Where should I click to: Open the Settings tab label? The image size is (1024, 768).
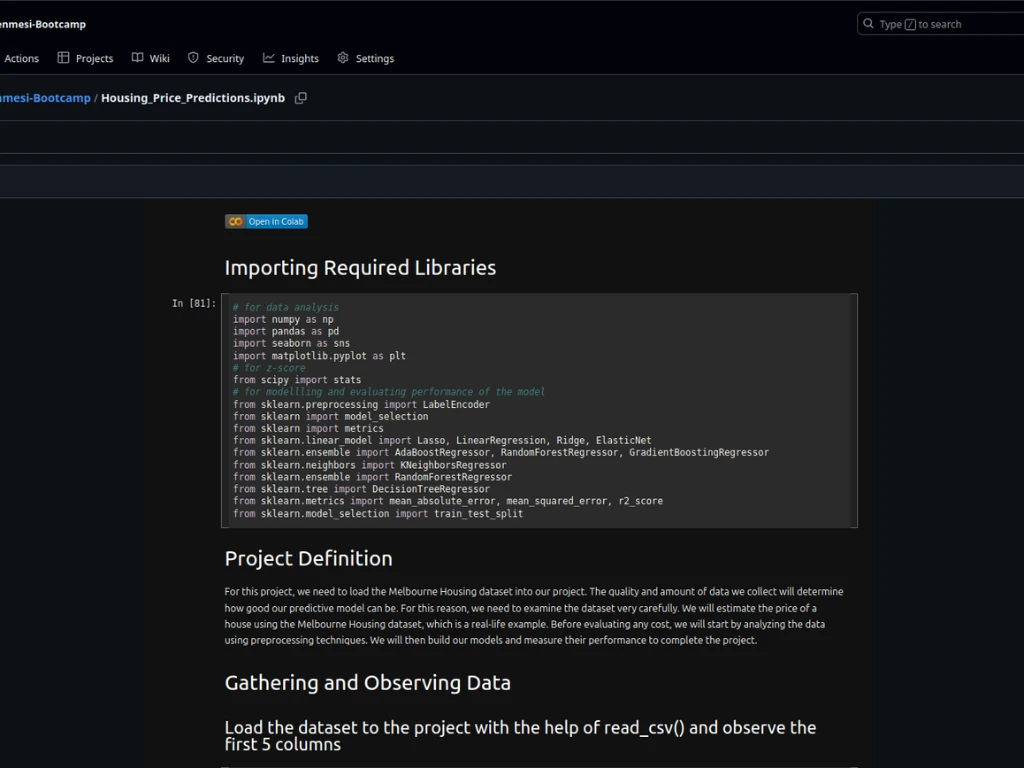375,59
